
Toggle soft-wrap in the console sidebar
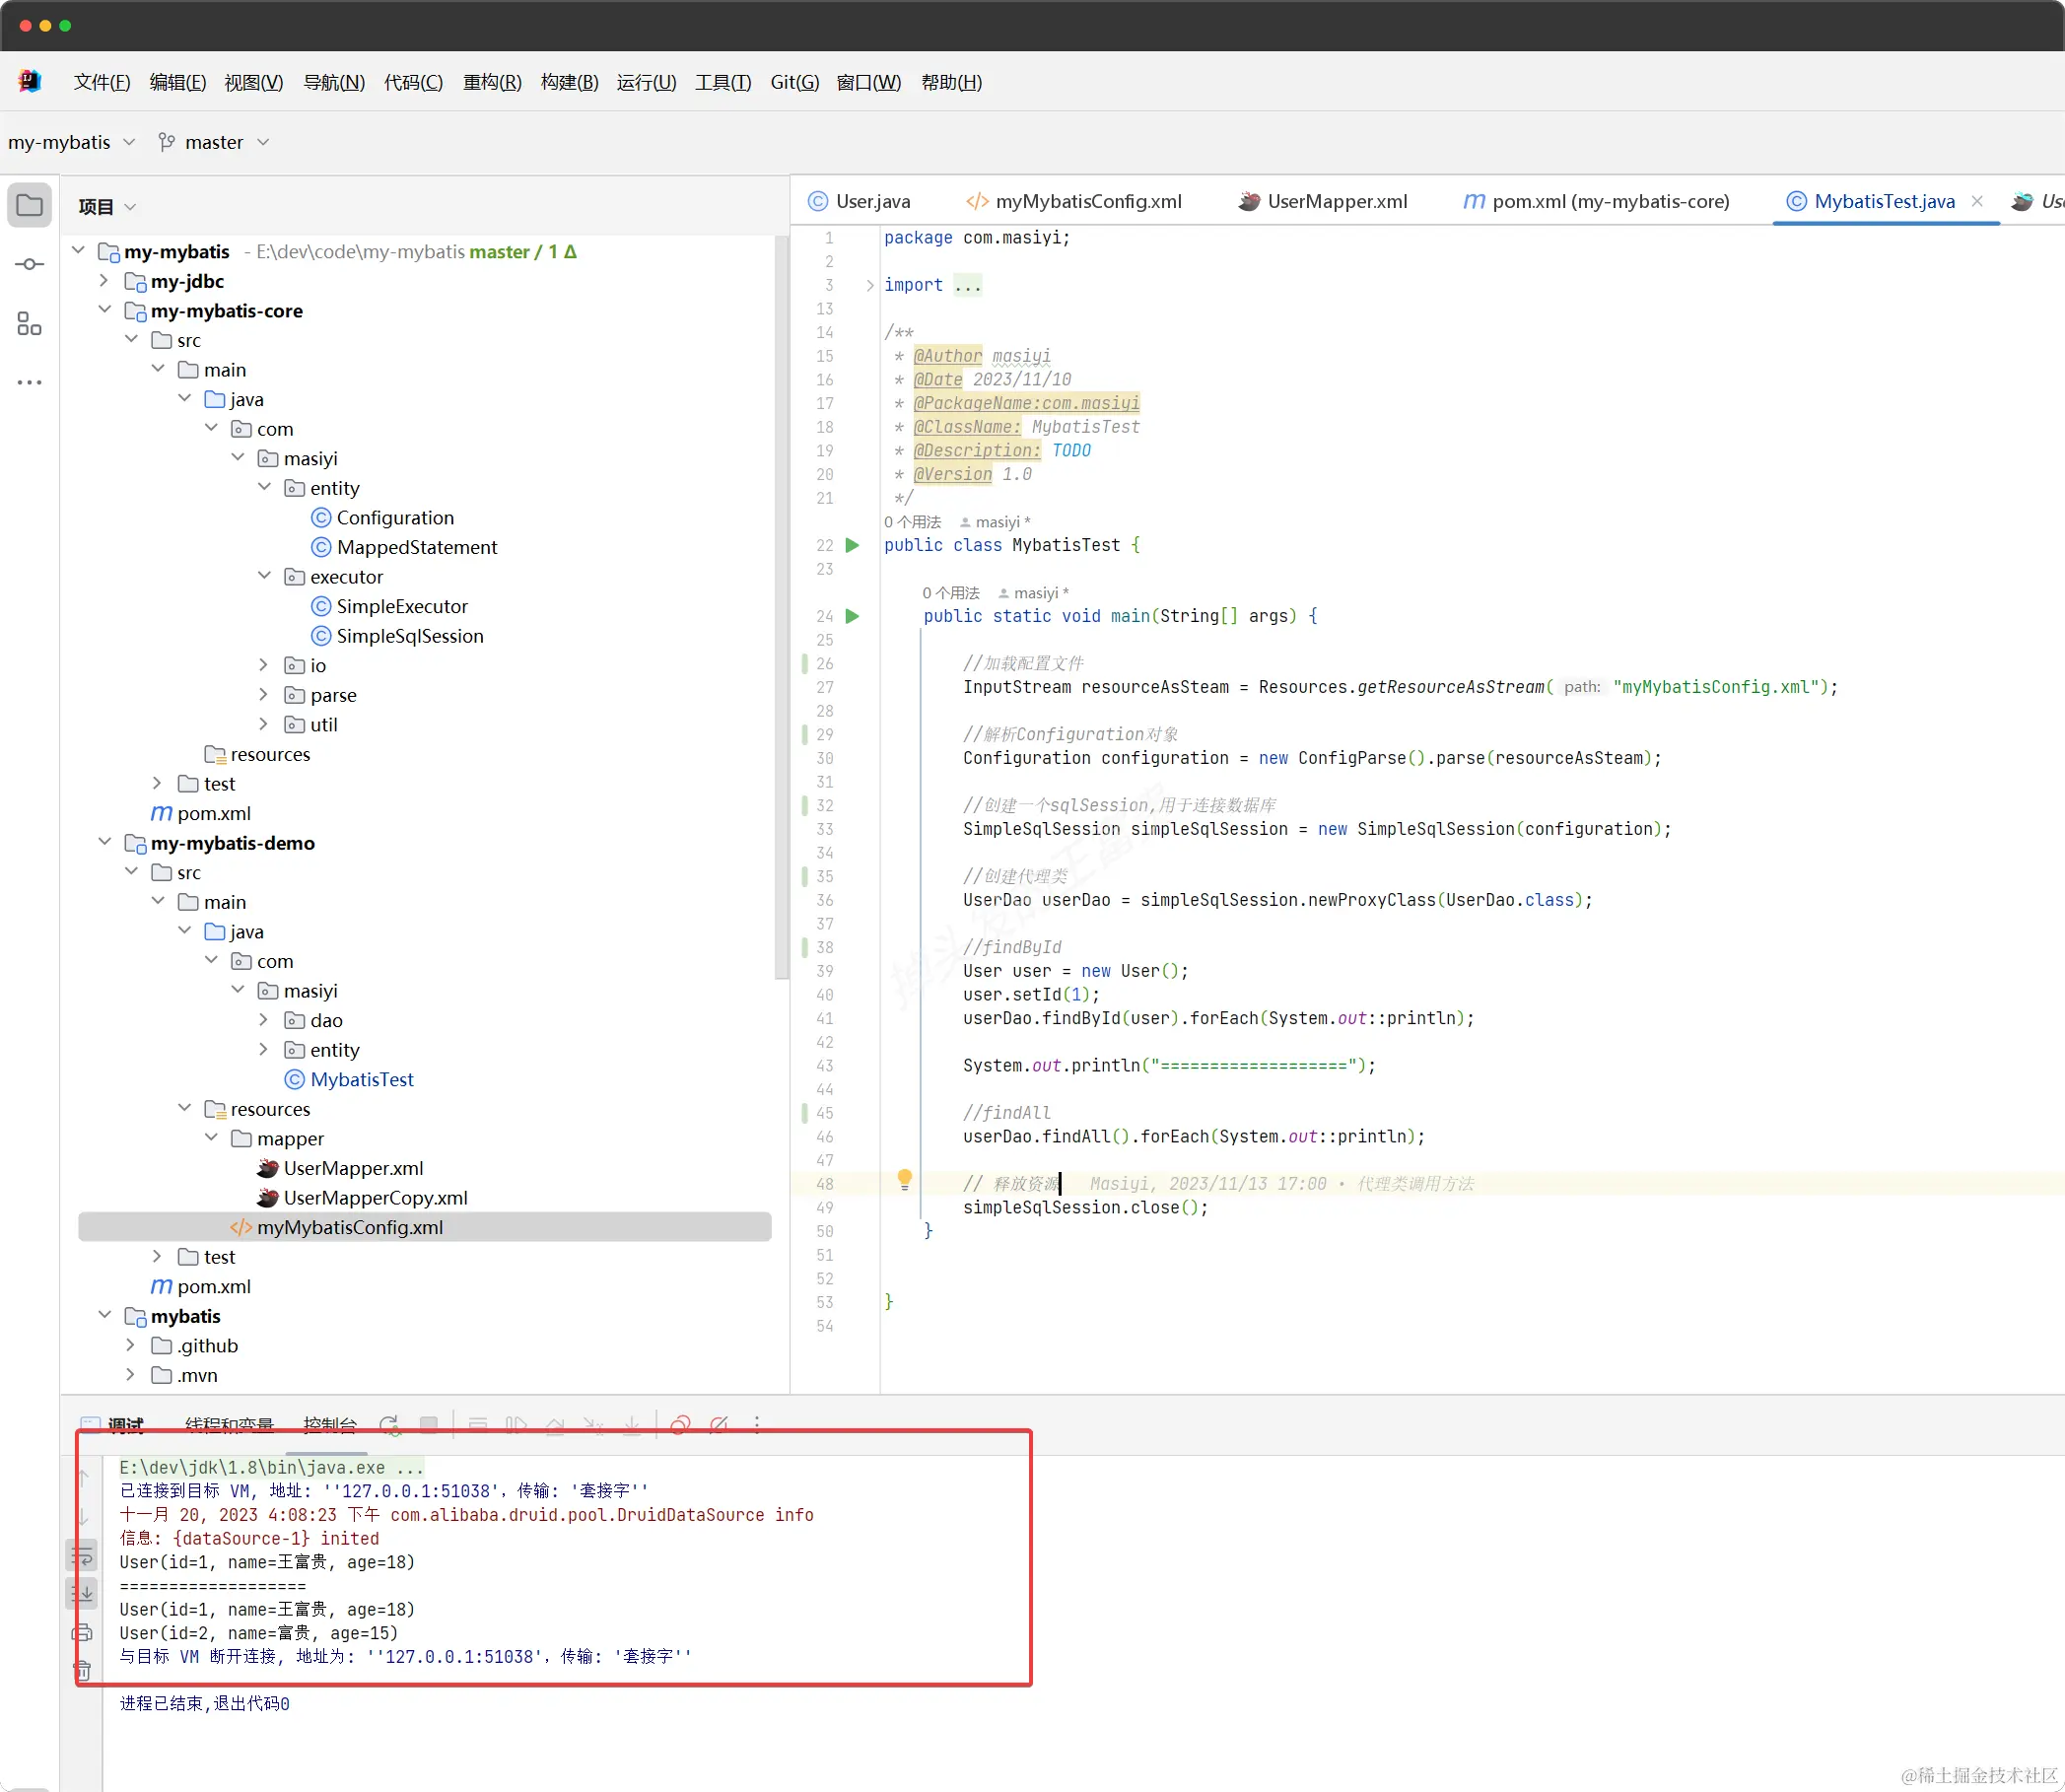coord(82,1556)
